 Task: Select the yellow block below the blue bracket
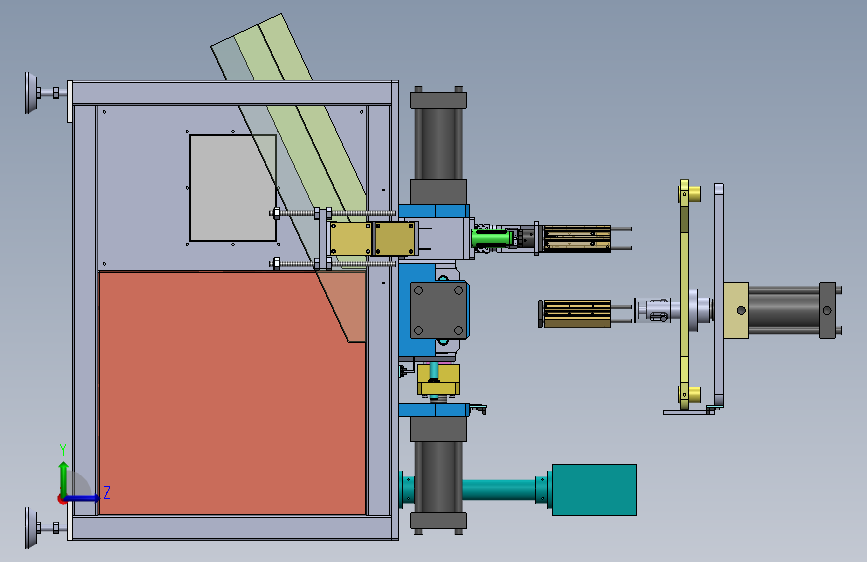coord(438,379)
